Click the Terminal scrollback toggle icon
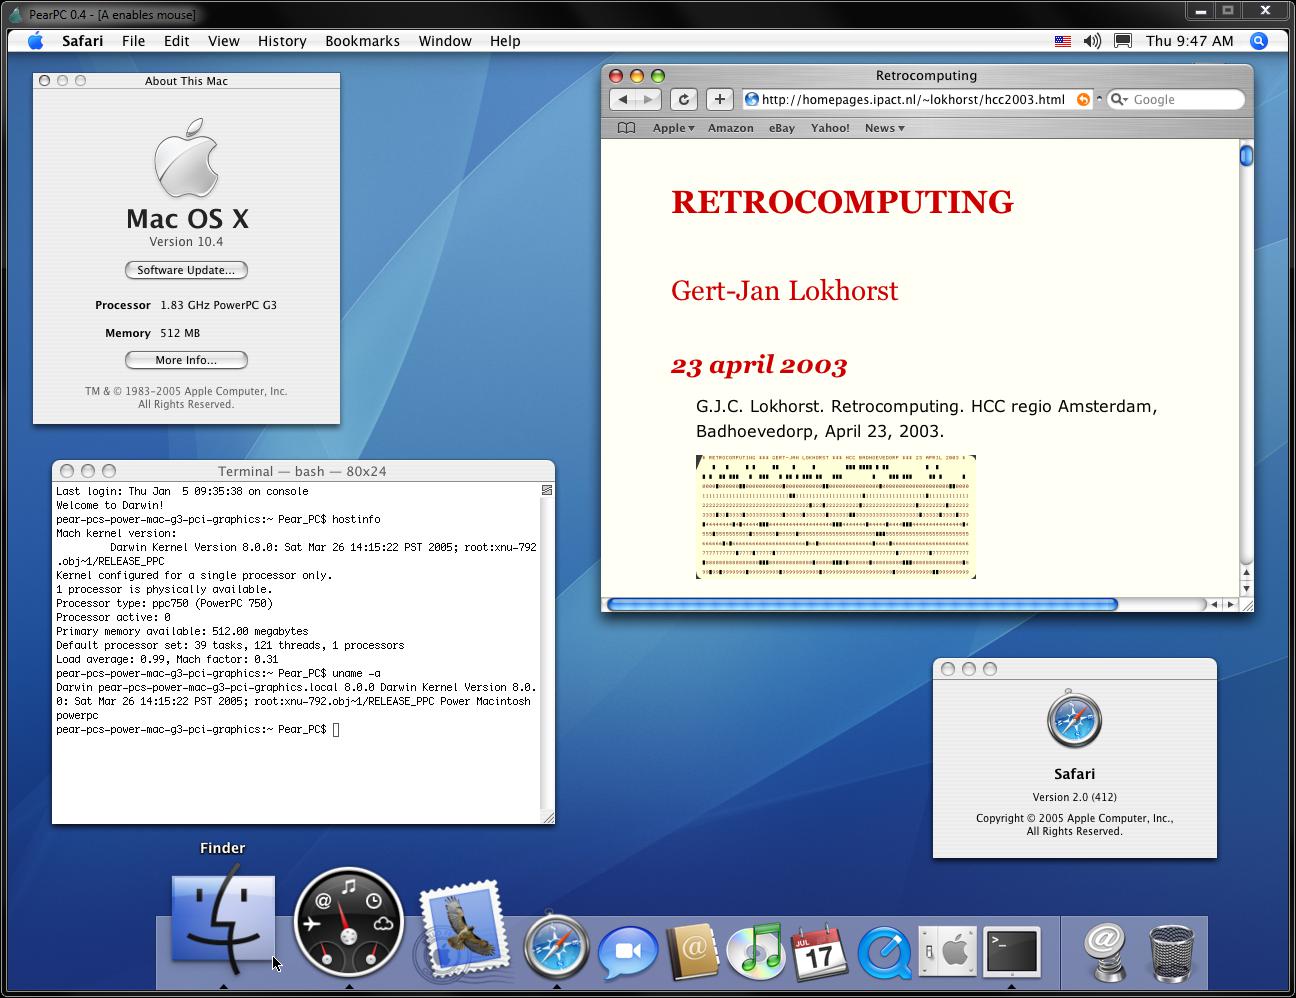1296x998 pixels. [x=547, y=490]
